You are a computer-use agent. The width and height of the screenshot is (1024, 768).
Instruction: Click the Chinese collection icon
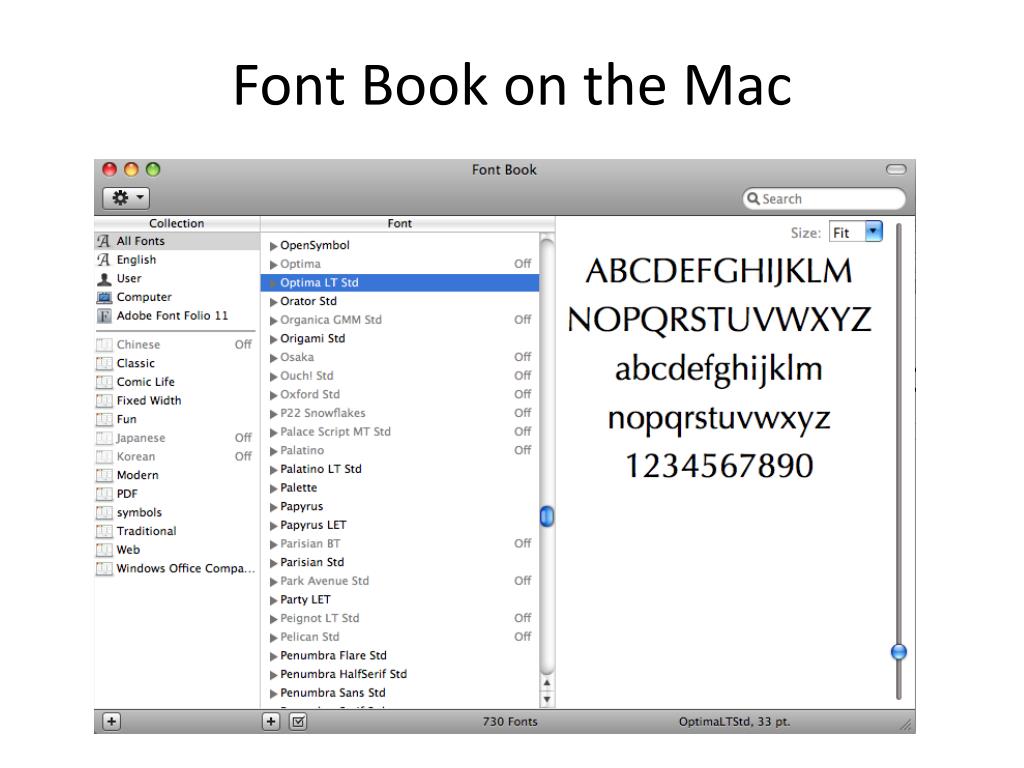(104, 345)
